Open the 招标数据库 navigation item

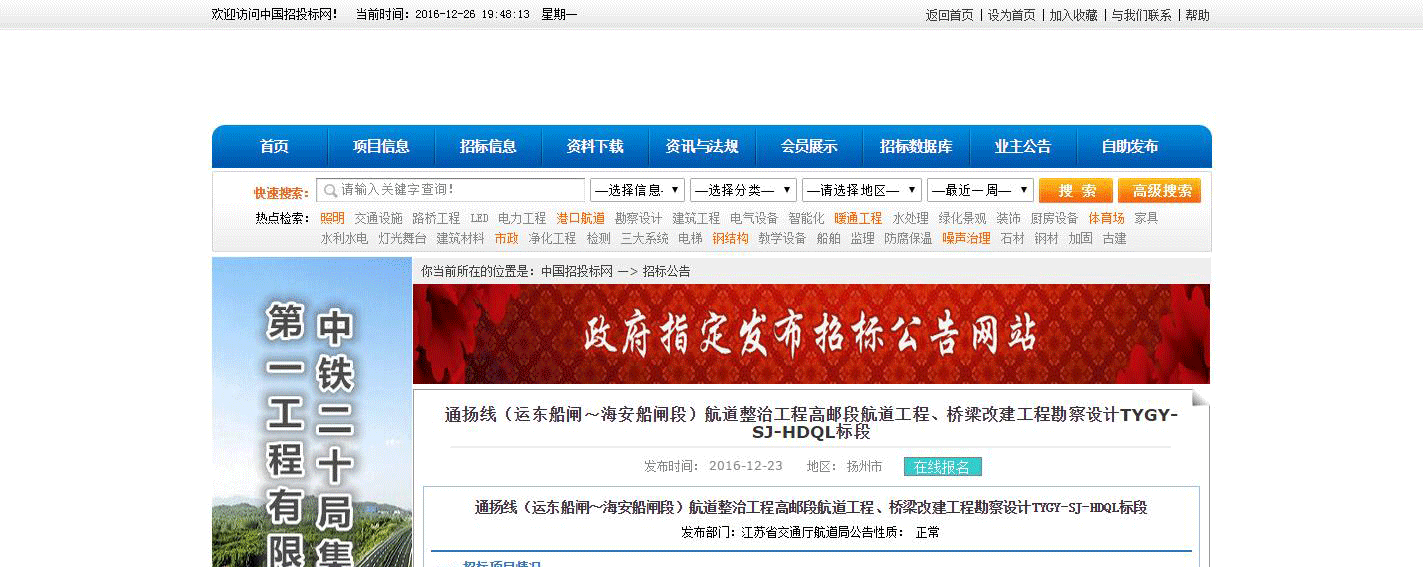click(x=916, y=147)
